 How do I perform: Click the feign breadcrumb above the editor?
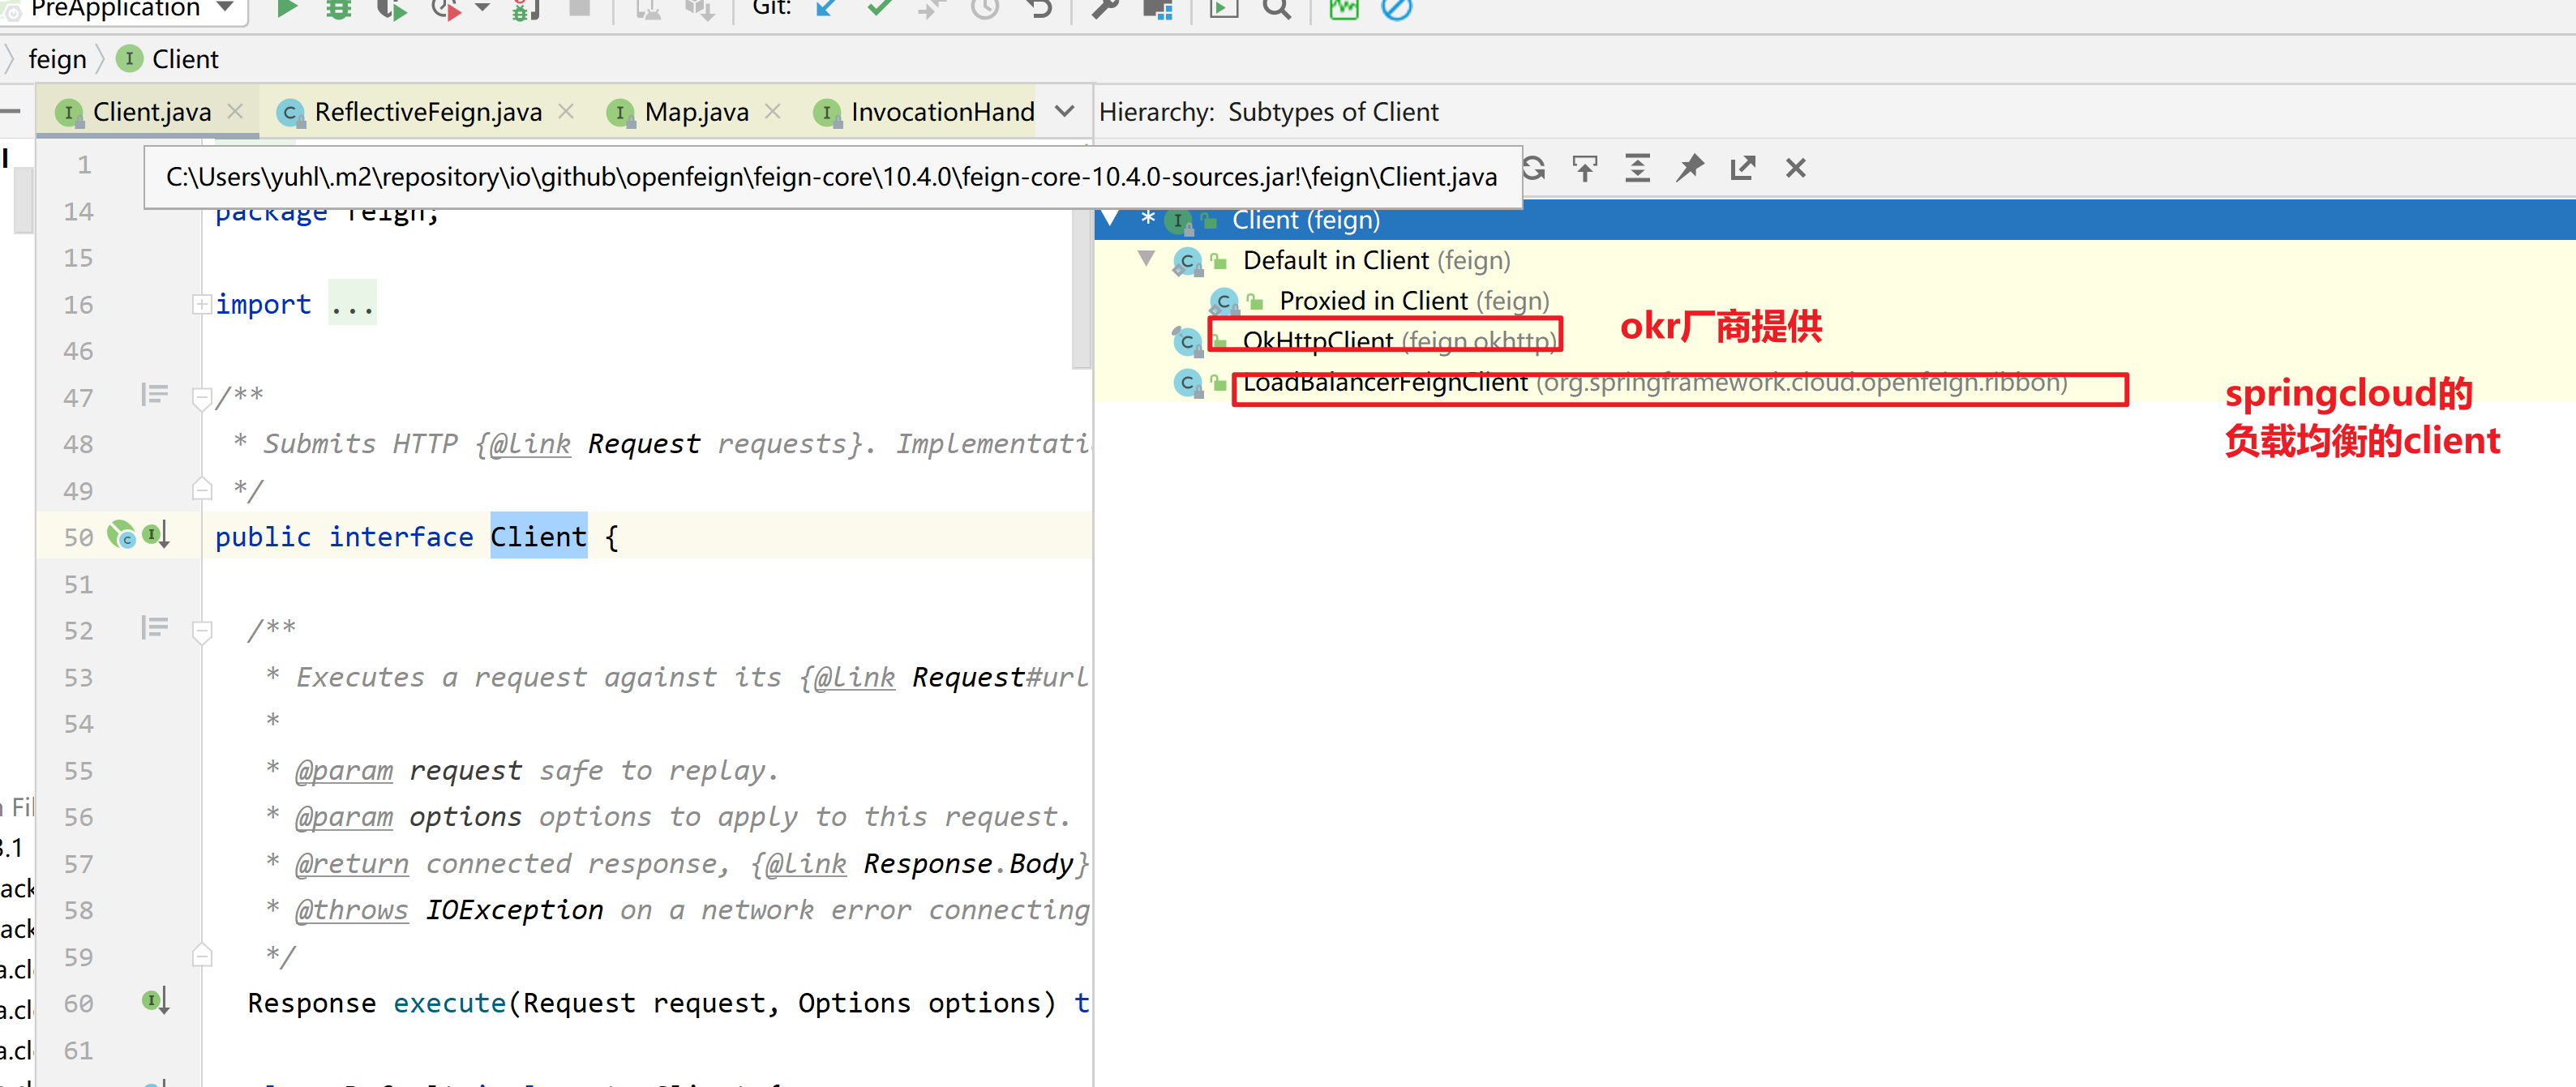click(x=57, y=59)
